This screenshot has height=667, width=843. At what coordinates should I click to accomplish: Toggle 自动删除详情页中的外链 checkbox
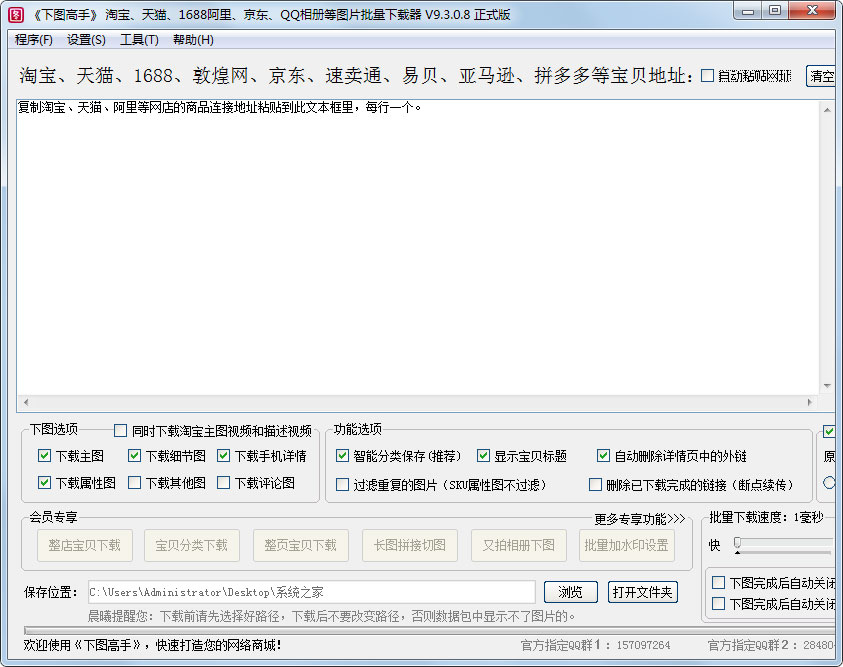603,456
